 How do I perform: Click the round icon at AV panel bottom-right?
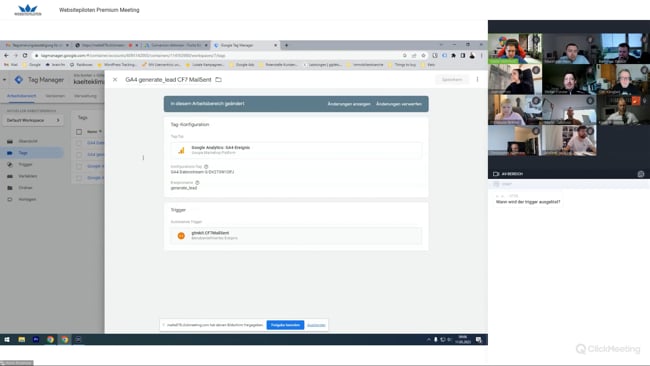(x=641, y=174)
